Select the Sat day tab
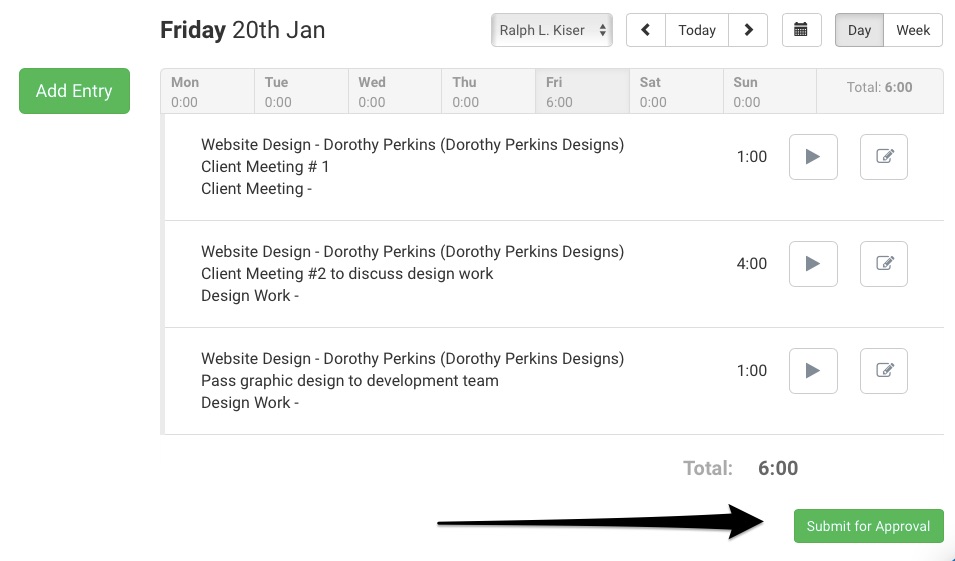The height and width of the screenshot is (561, 955). pyautogui.click(x=675, y=91)
